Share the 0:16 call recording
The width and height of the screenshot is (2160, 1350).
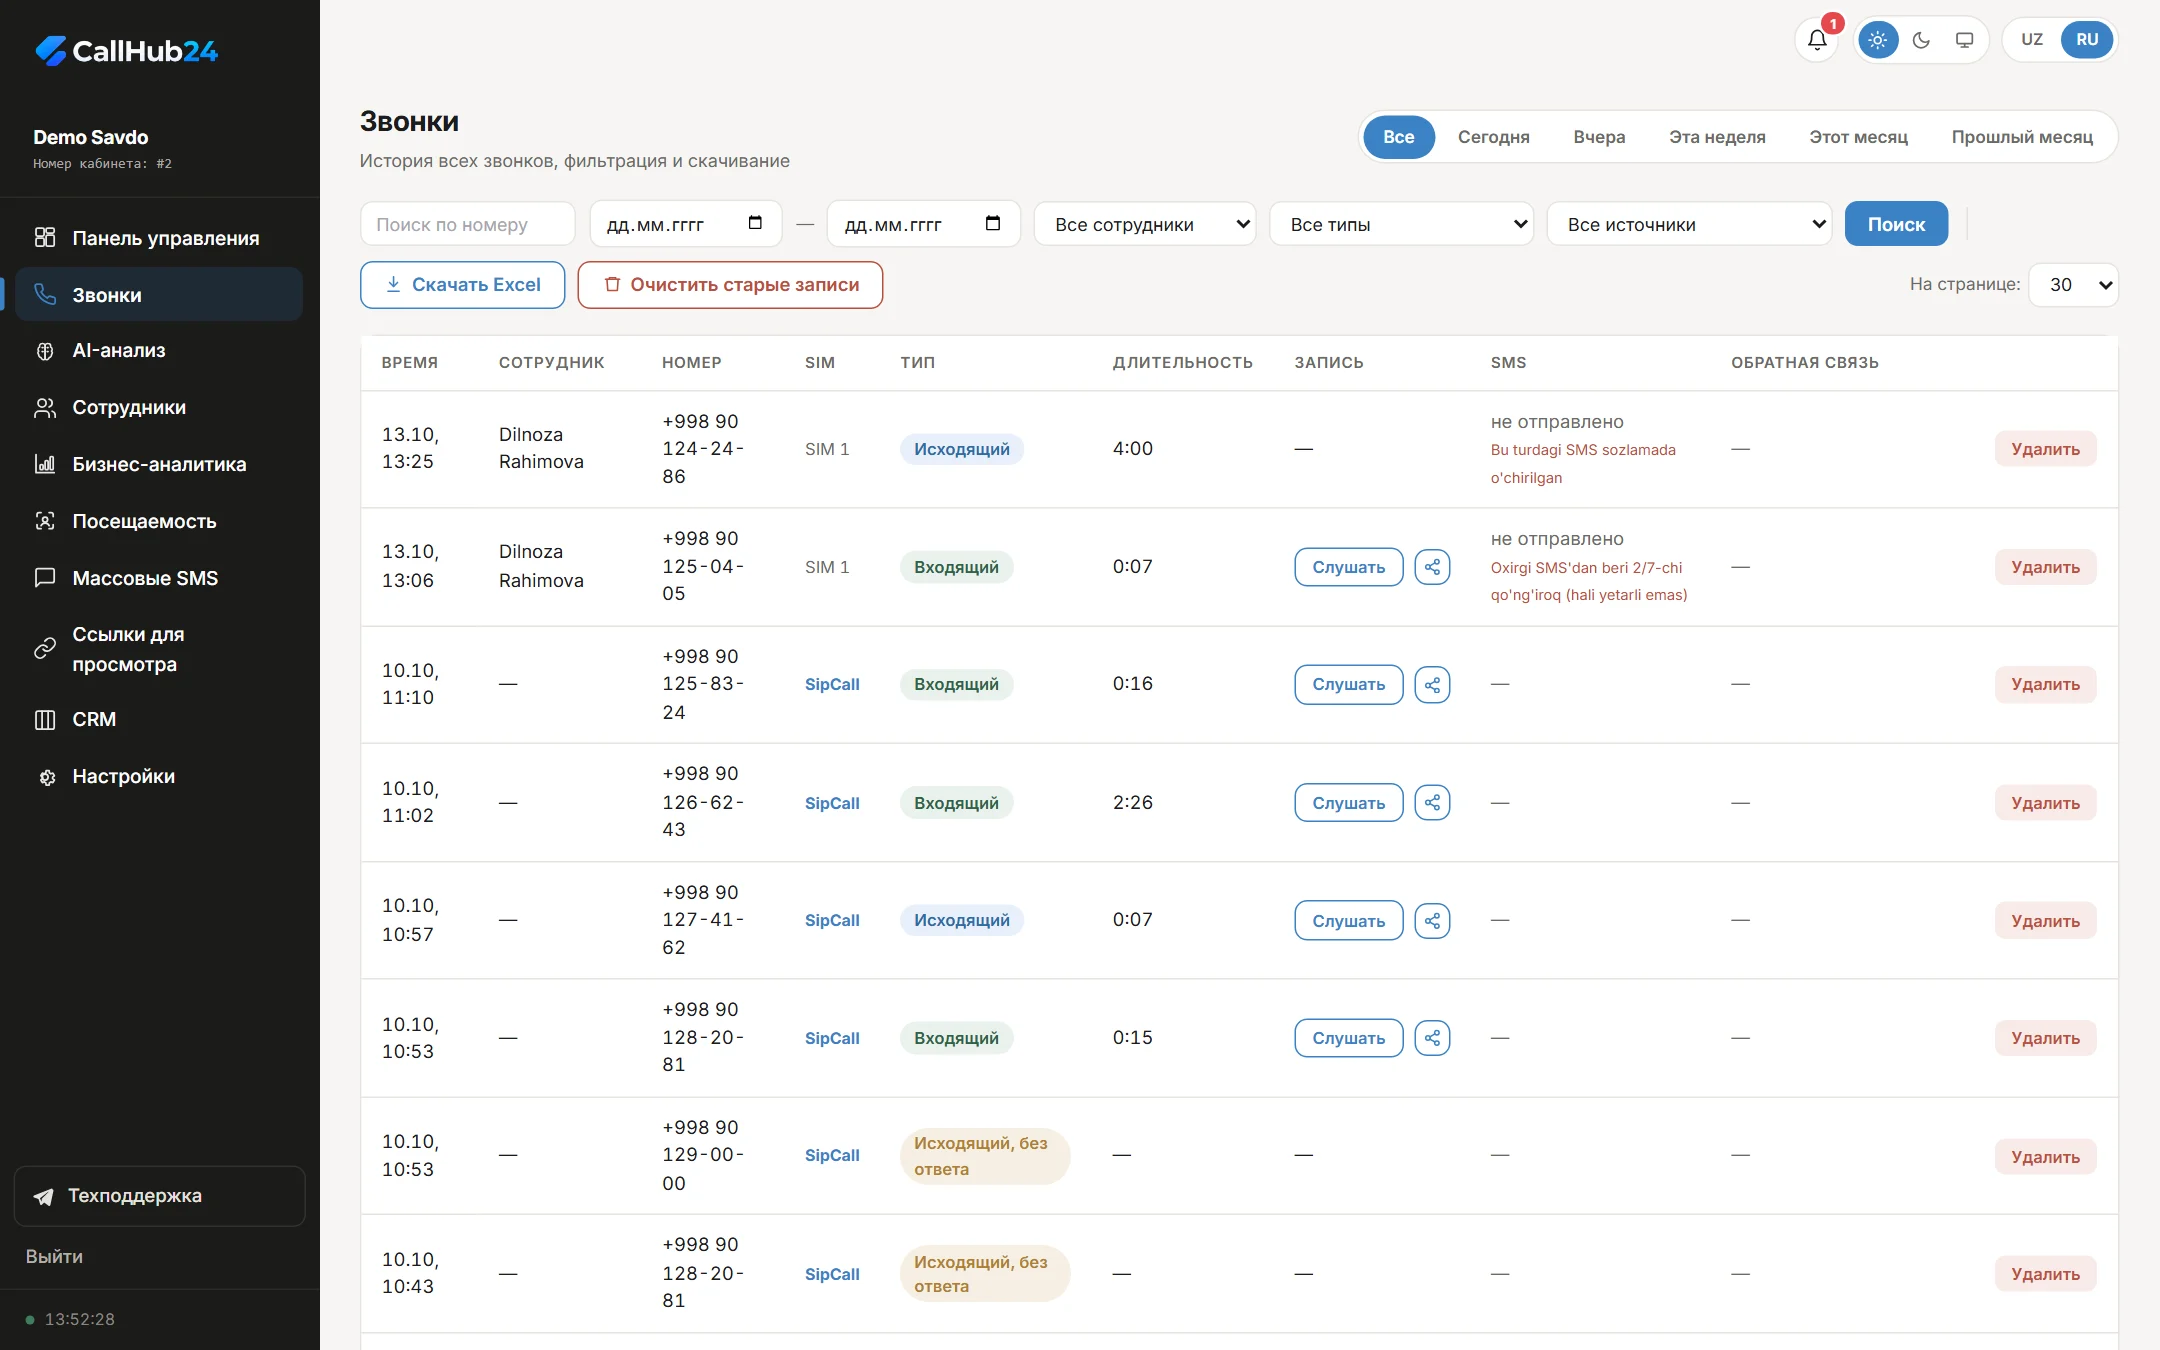coord(1432,685)
